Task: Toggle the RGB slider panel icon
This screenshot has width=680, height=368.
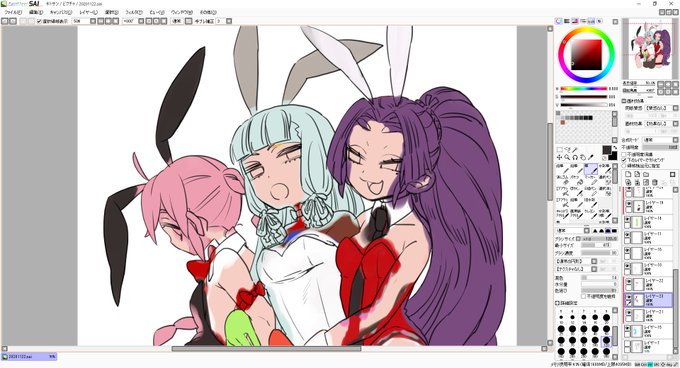Action: [567, 21]
